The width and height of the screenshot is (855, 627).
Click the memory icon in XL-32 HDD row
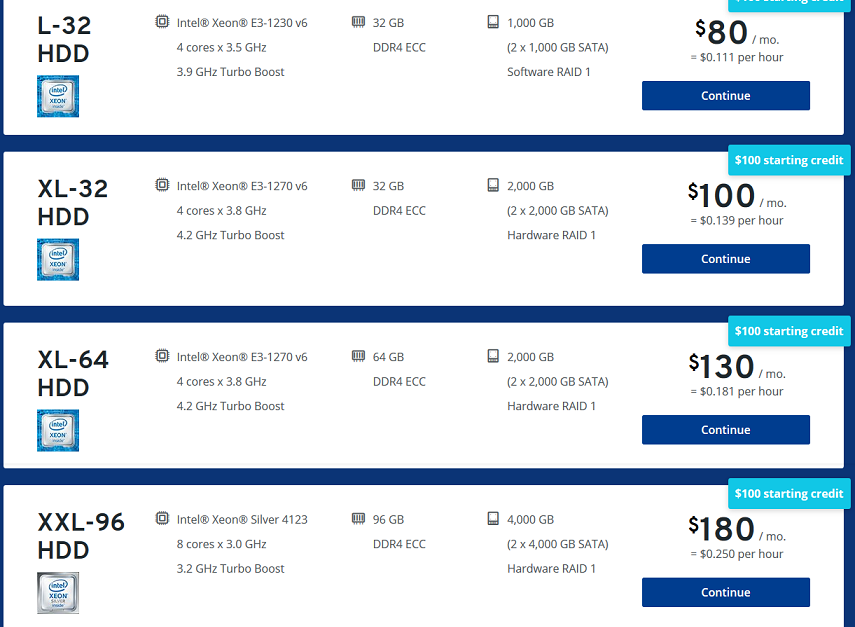pos(358,185)
